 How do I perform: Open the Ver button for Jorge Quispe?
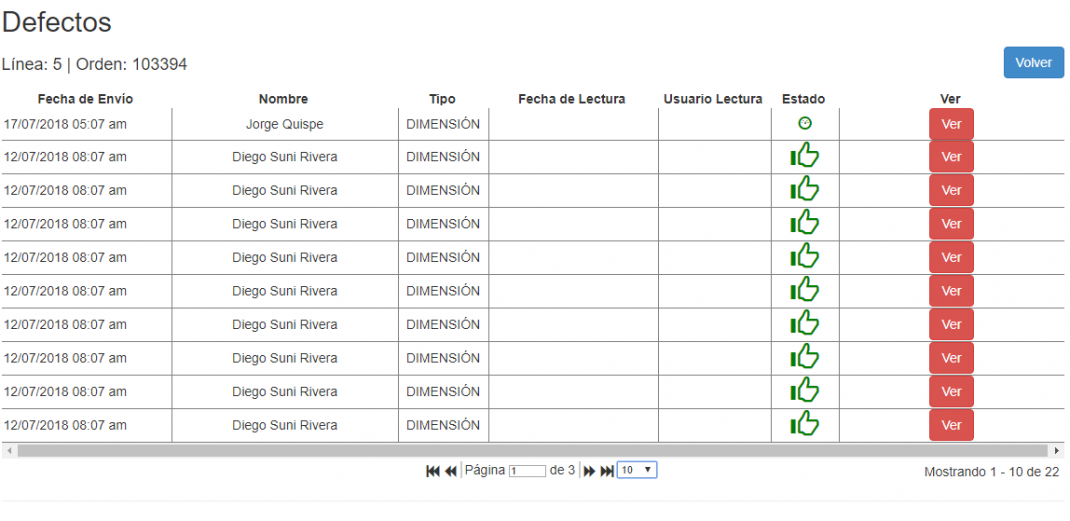click(951, 124)
